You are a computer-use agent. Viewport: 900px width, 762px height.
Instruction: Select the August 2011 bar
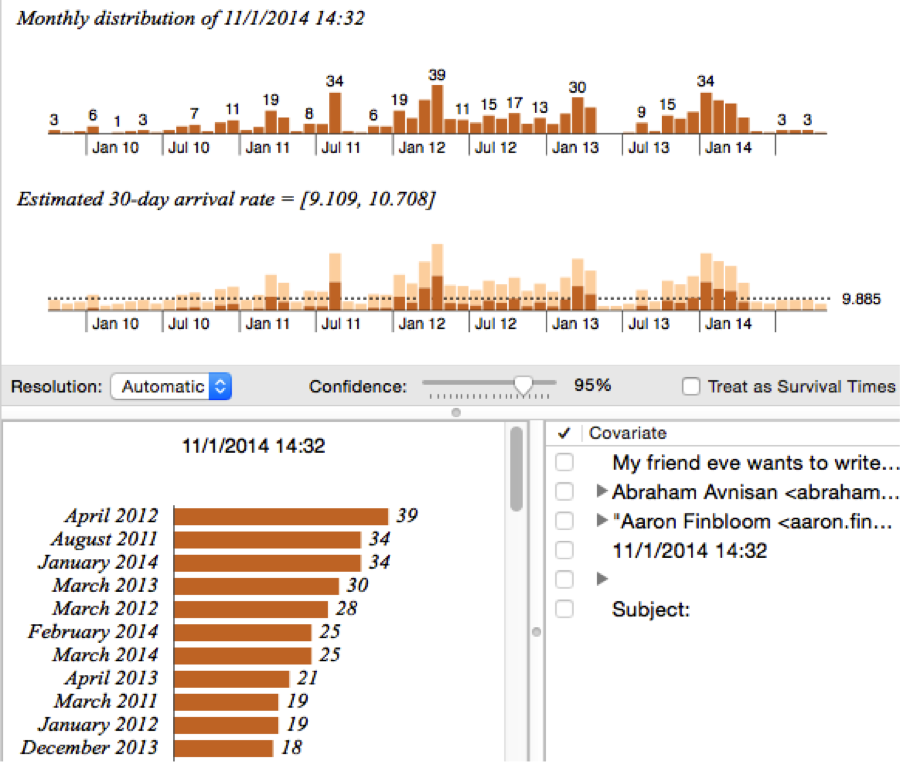(x=267, y=539)
